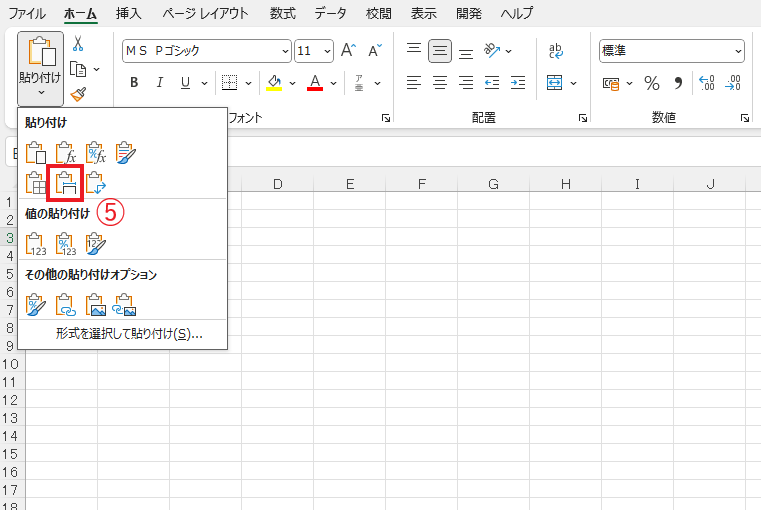Toggle italic formatting
The height and width of the screenshot is (510, 761).
click(x=160, y=82)
